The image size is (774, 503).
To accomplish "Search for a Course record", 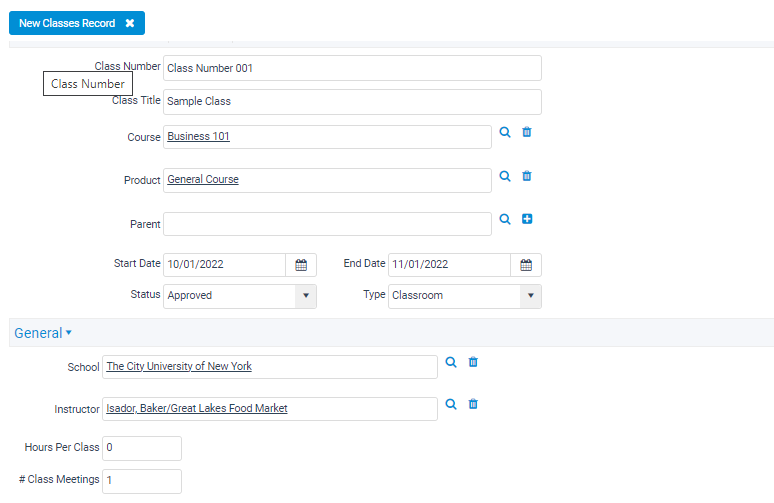I will click(504, 132).
